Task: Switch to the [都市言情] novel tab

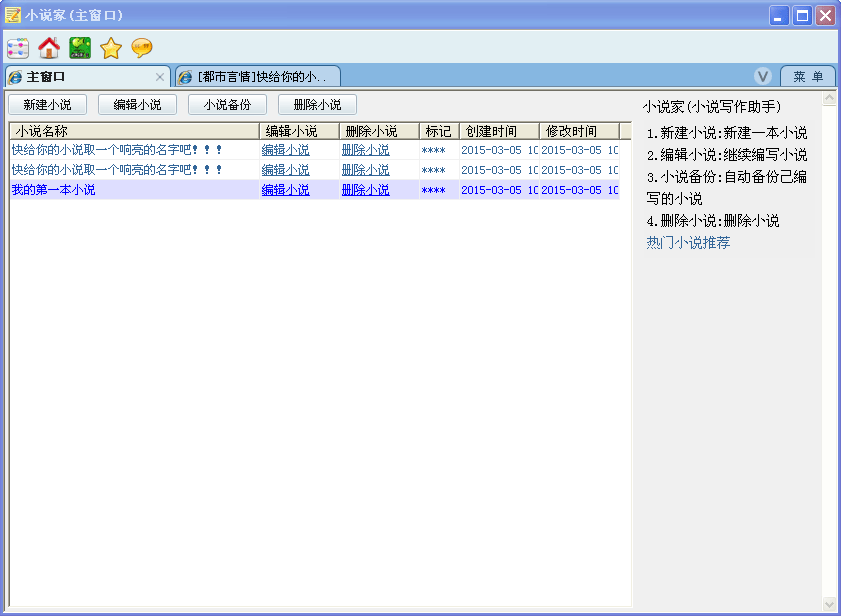Action: 258,77
